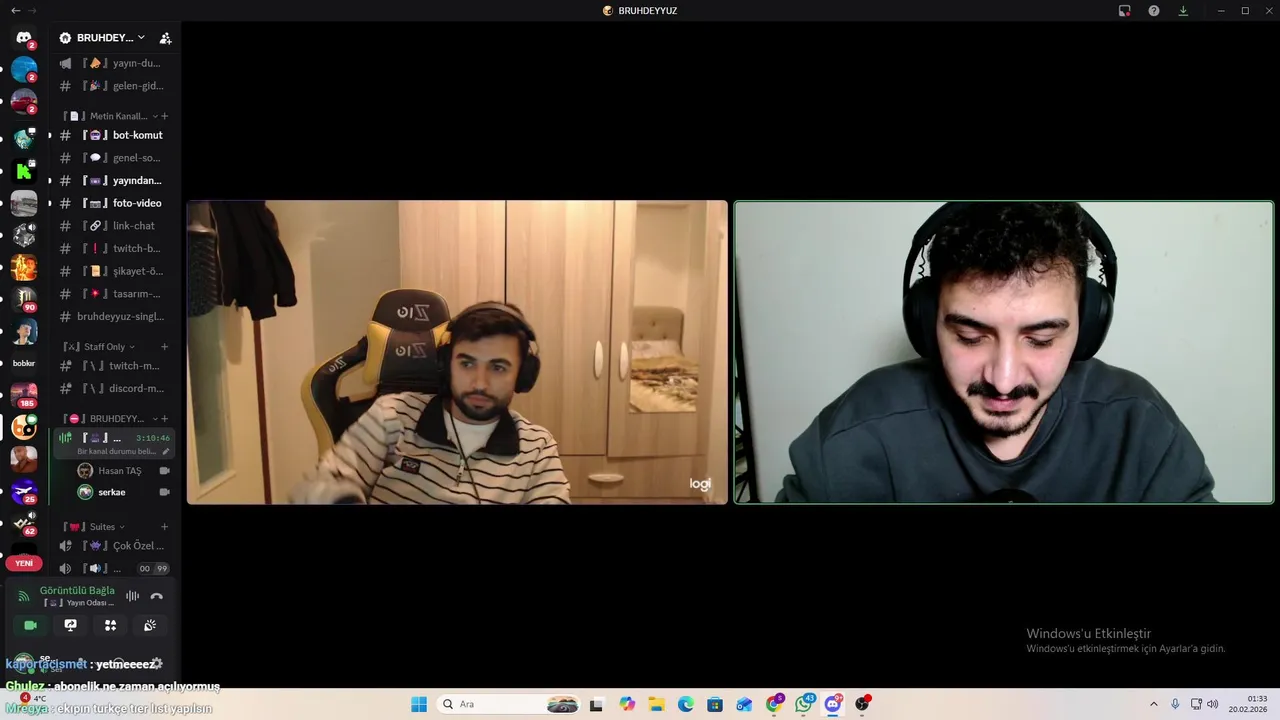Open the WhatsApp icon in the taskbar

(804, 704)
